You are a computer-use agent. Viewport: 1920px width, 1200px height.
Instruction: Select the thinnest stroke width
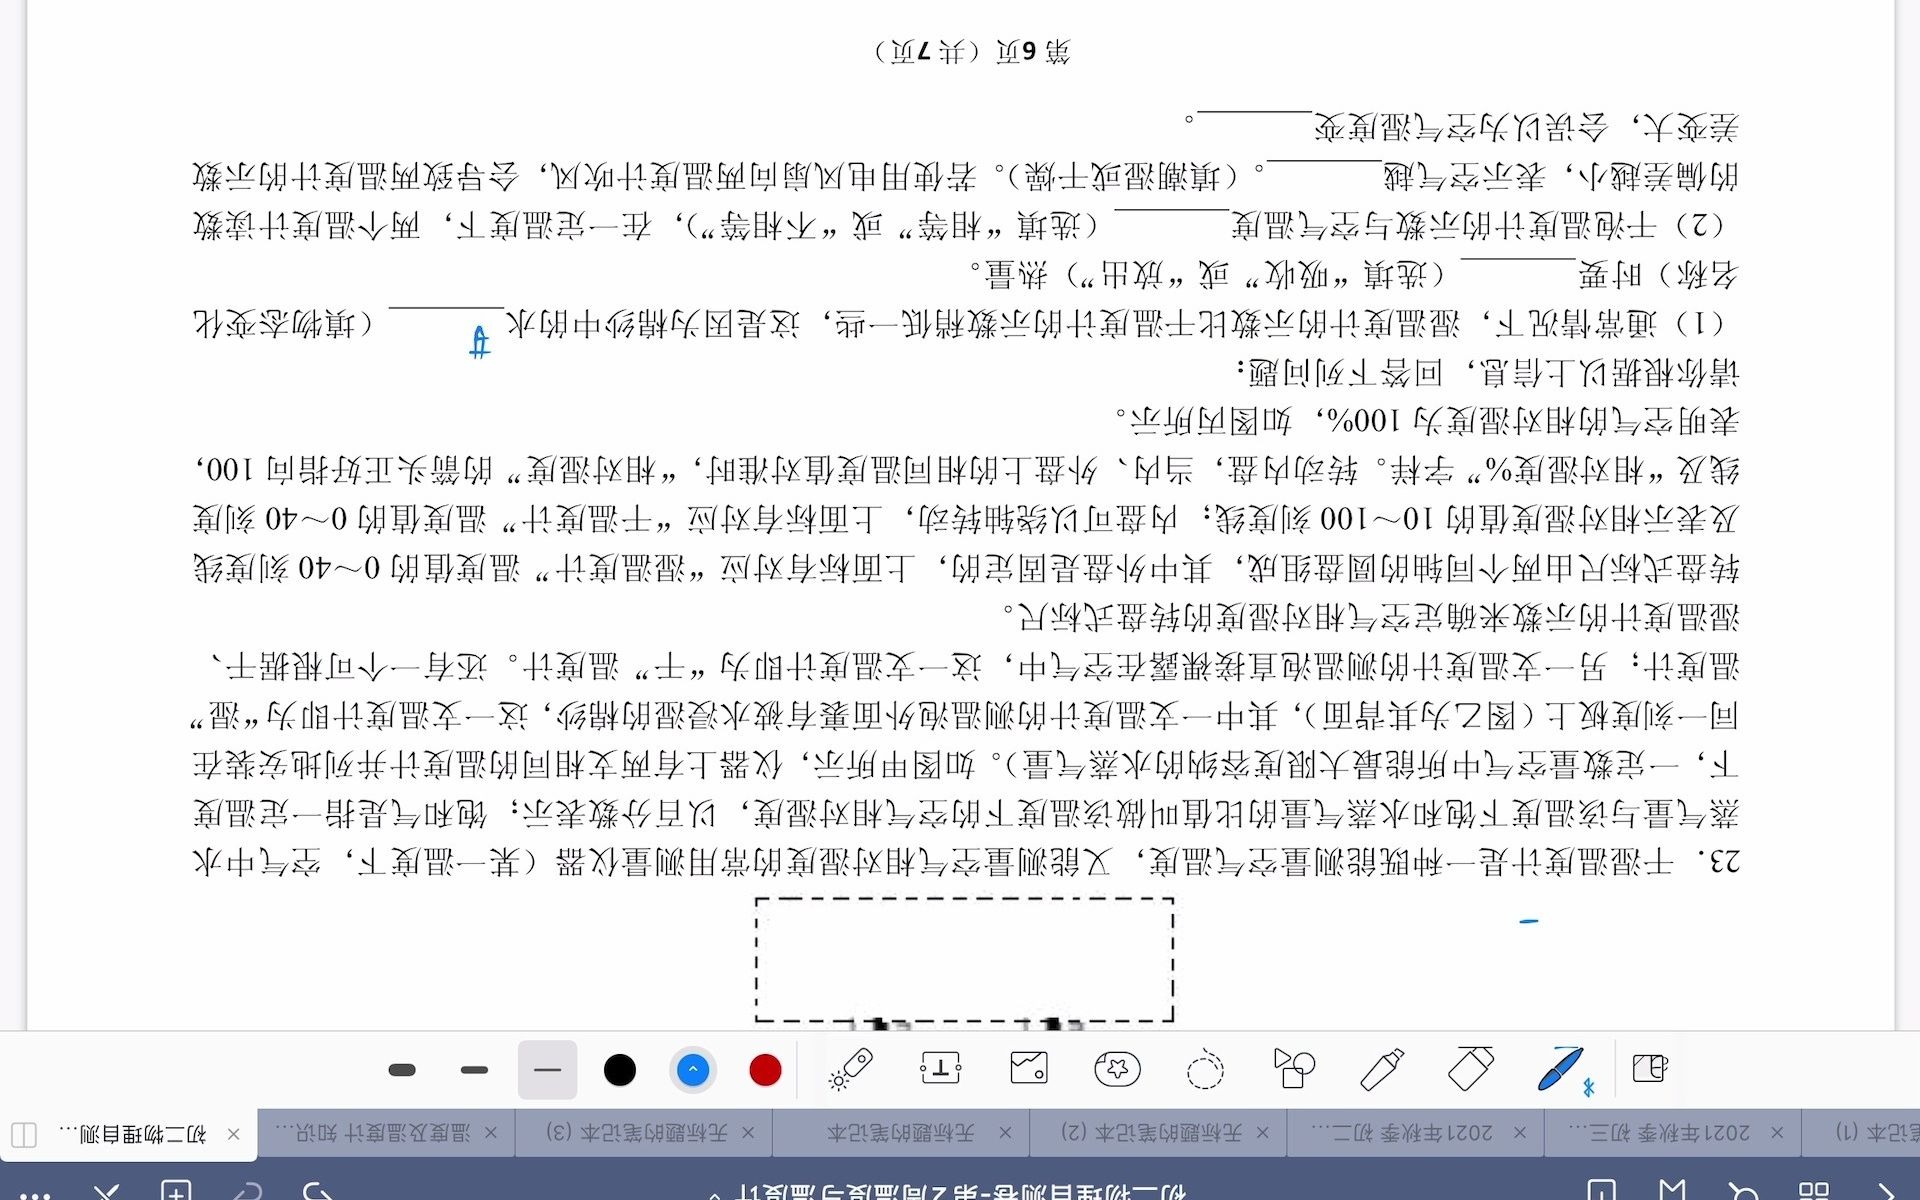click(548, 1070)
